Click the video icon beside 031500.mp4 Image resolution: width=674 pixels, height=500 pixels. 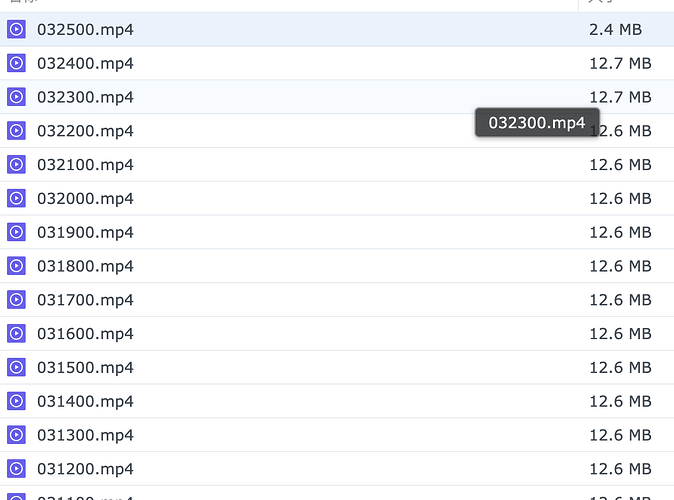[16, 368]
